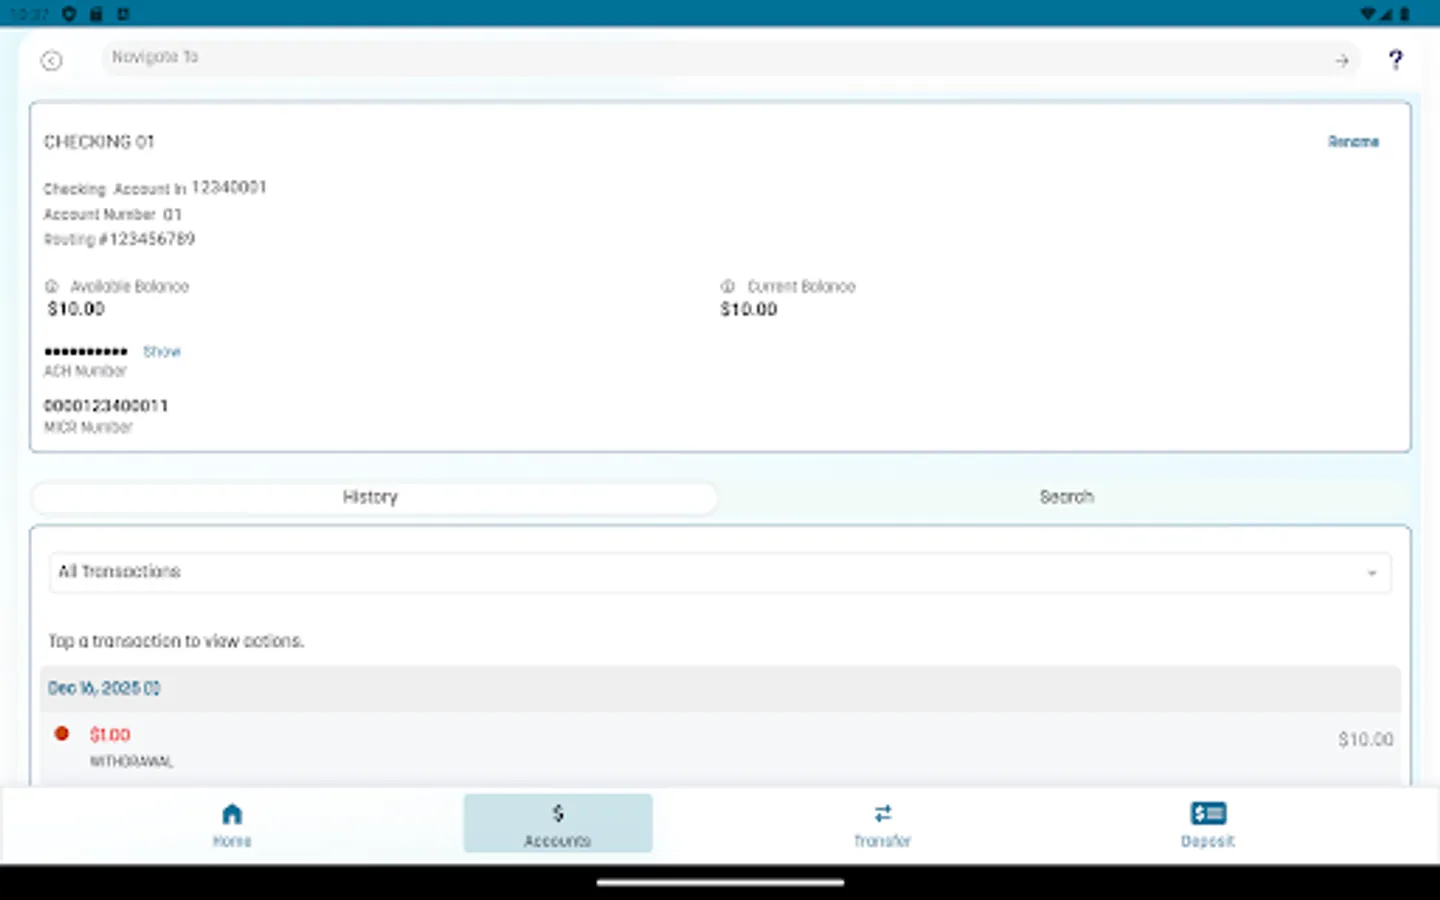Open help with the question mark icon

1396,60
